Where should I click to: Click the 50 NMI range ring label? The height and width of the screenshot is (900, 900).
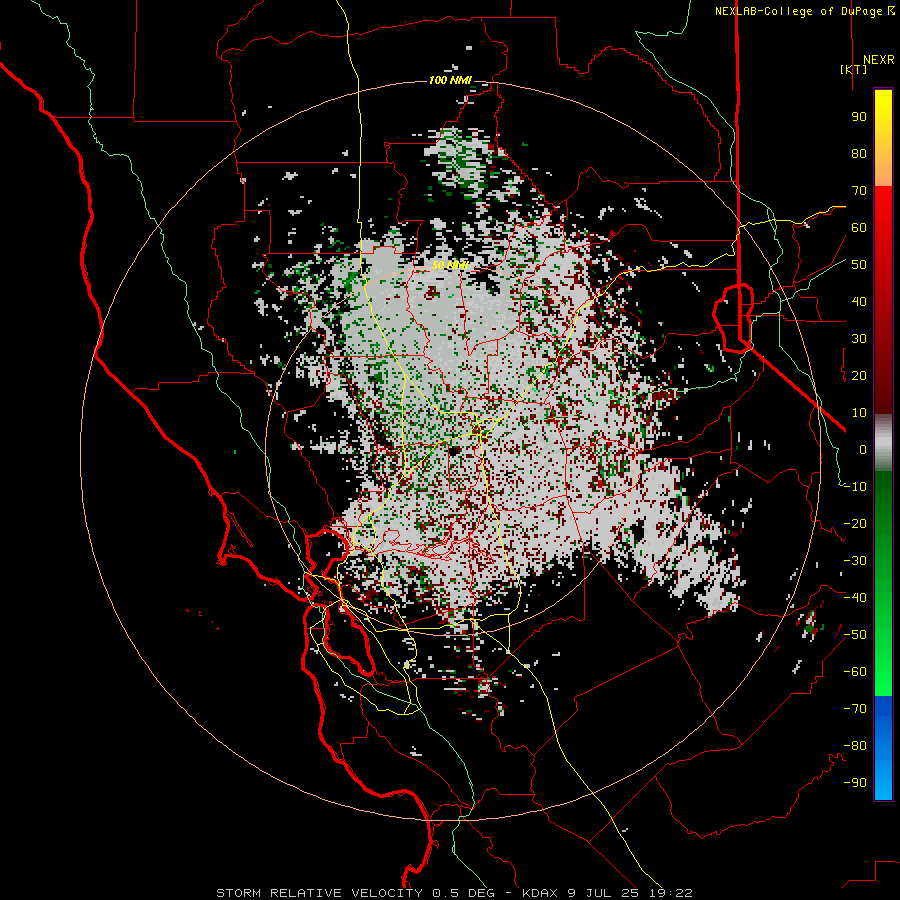point(450,265)
